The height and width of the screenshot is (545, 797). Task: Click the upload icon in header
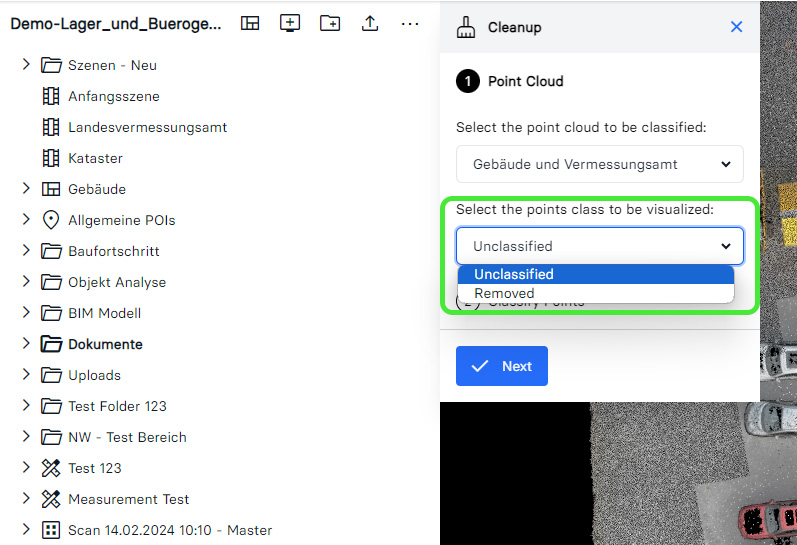(370, 24)
